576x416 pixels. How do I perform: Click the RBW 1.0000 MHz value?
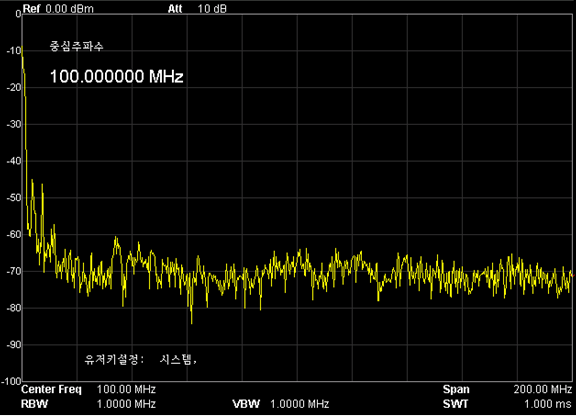click(x=126, y=404)
